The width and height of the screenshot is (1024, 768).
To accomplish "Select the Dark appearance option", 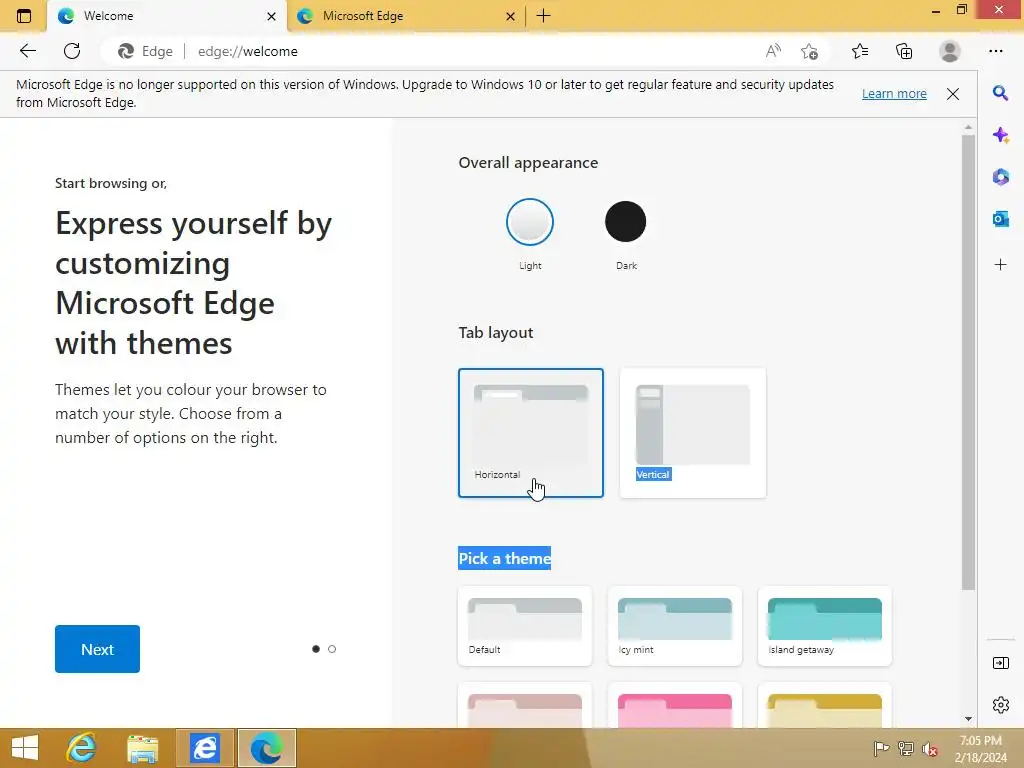I will point(626,222).
